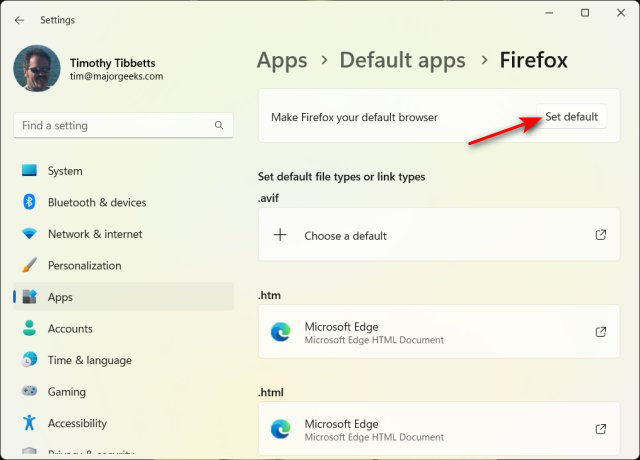Click the Find a setting search box
This screenshot has height=460, width=640.
point(123,125)
